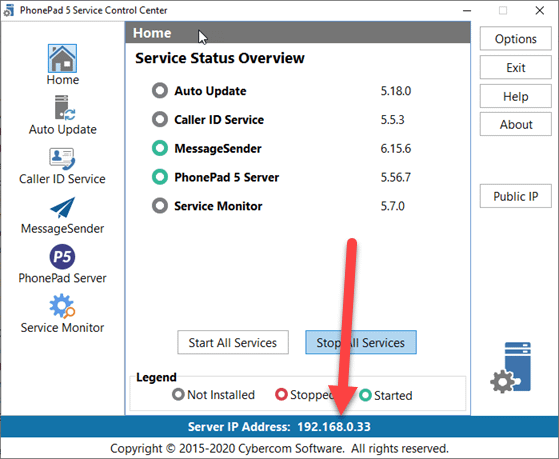
Task: Select the Service Monitor gear icon
Action: point(62,306)
